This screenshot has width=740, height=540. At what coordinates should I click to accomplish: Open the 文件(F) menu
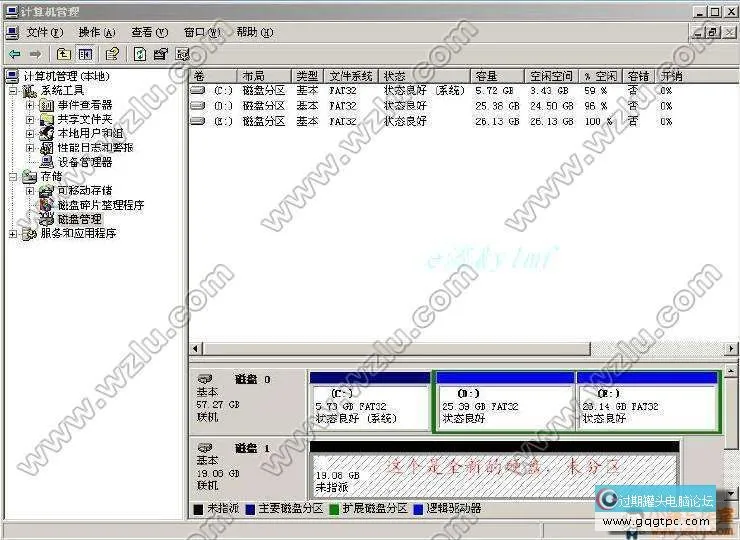pos(44,33)
